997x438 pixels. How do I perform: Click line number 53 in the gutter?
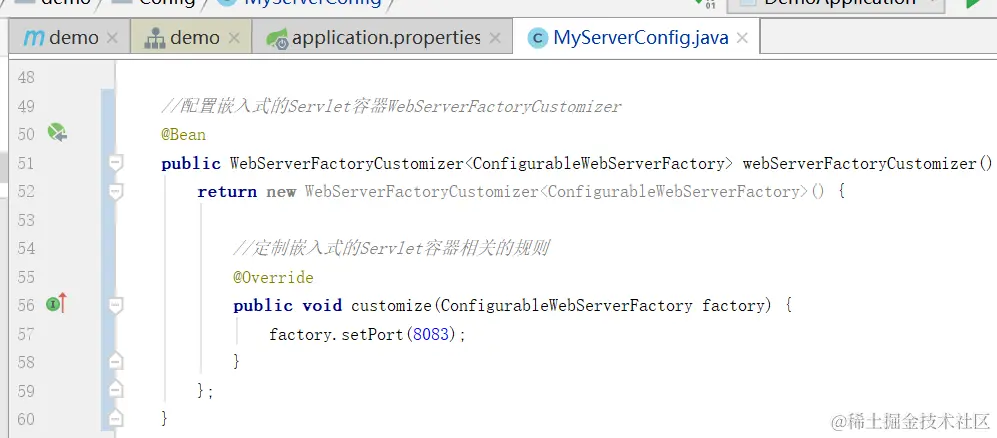[x=27, y=220]
